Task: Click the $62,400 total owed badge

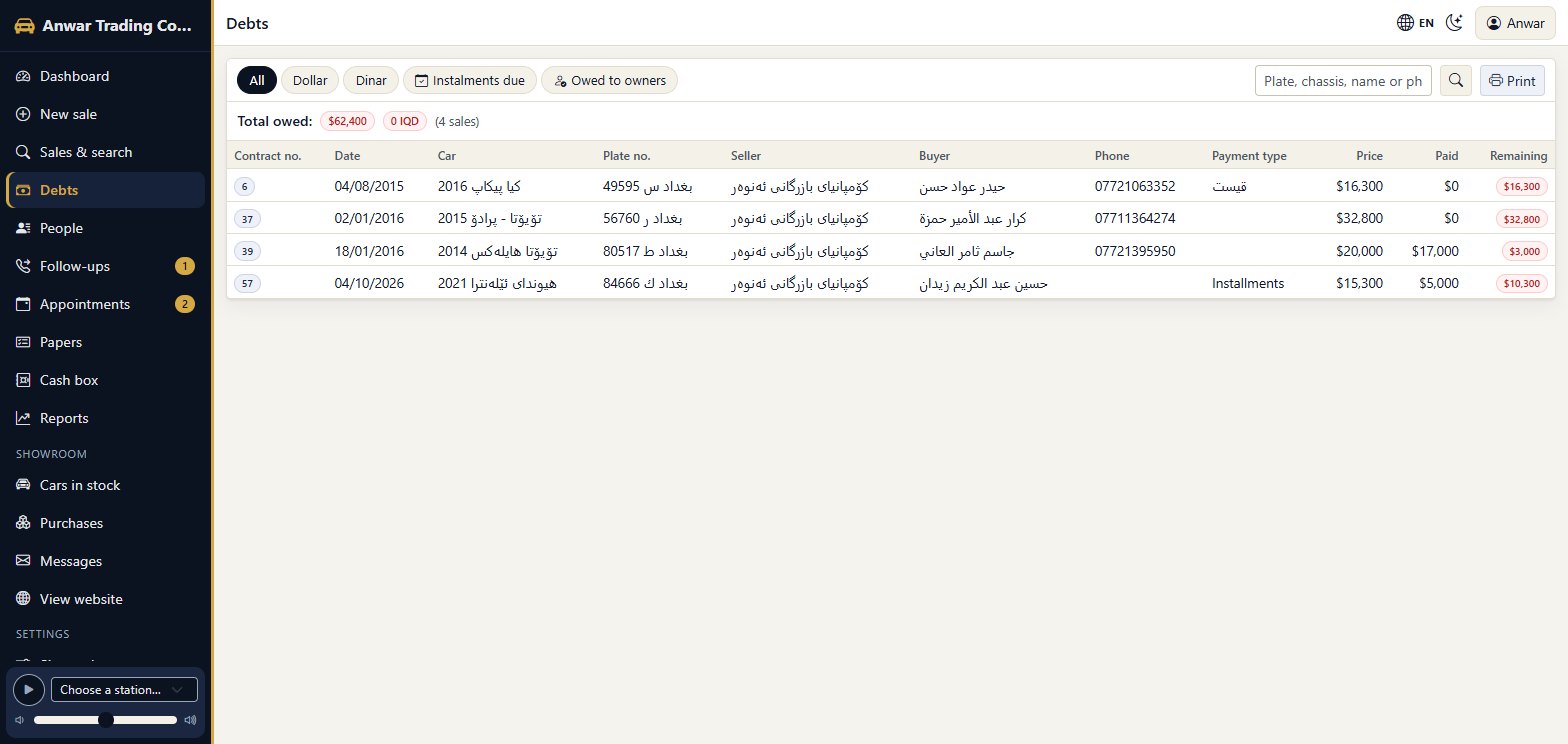Action: pyautogui.click(x=348, y=121)
